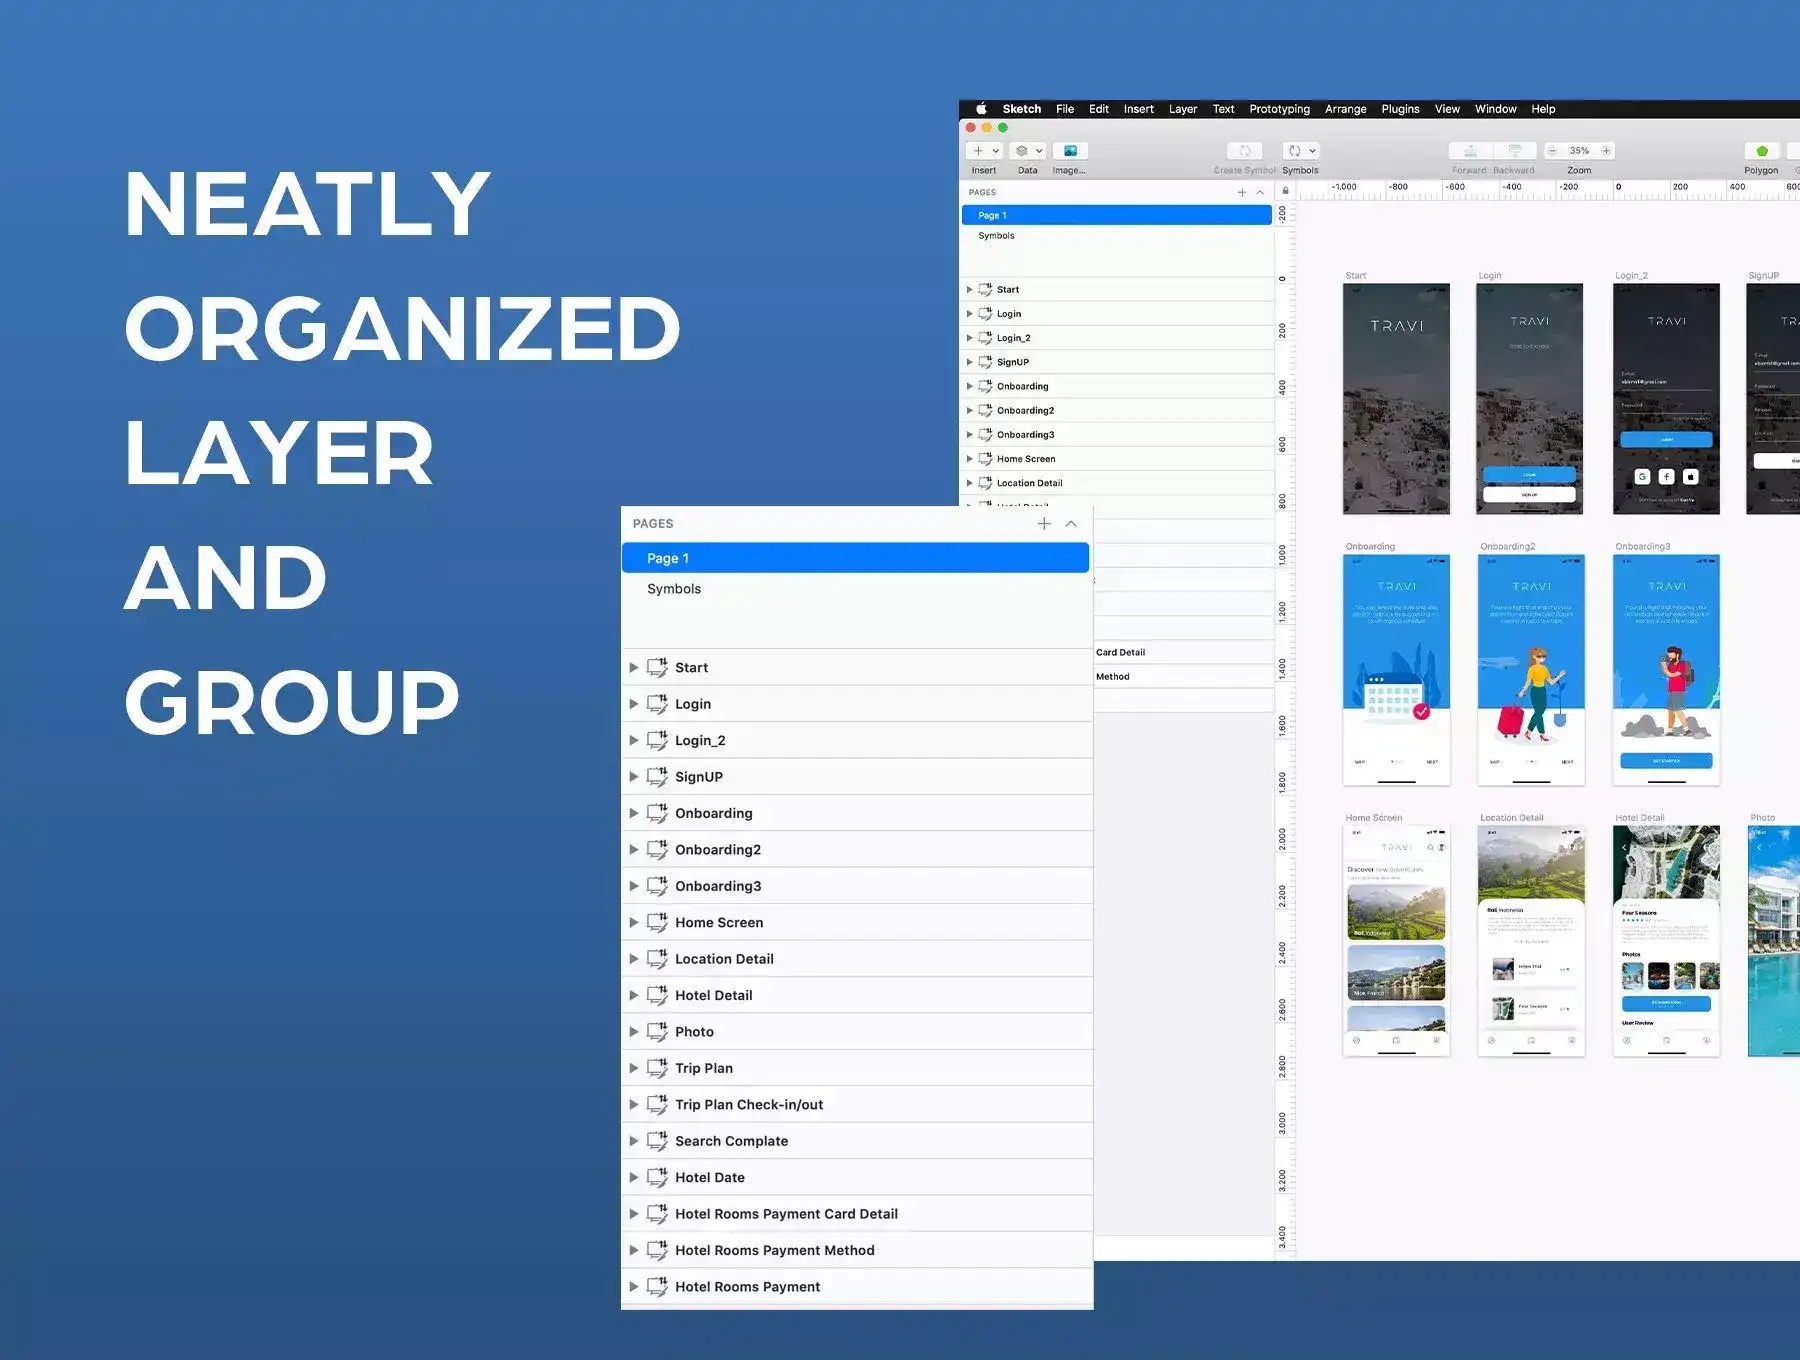Expand the Hotel Detail artboard layer
1800x1360 pixels.
(633, 995)
